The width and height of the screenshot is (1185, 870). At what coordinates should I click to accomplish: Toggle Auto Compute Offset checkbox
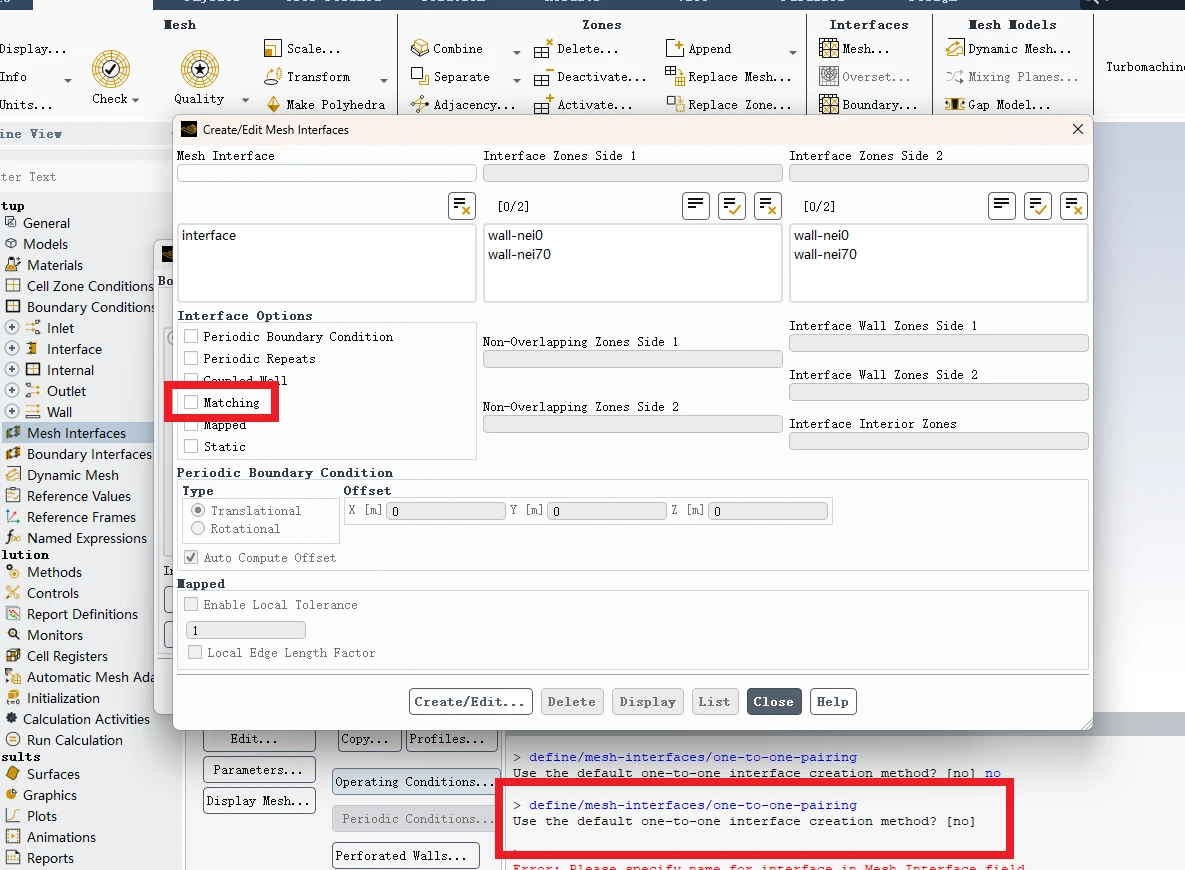click(x=191, y=557)
